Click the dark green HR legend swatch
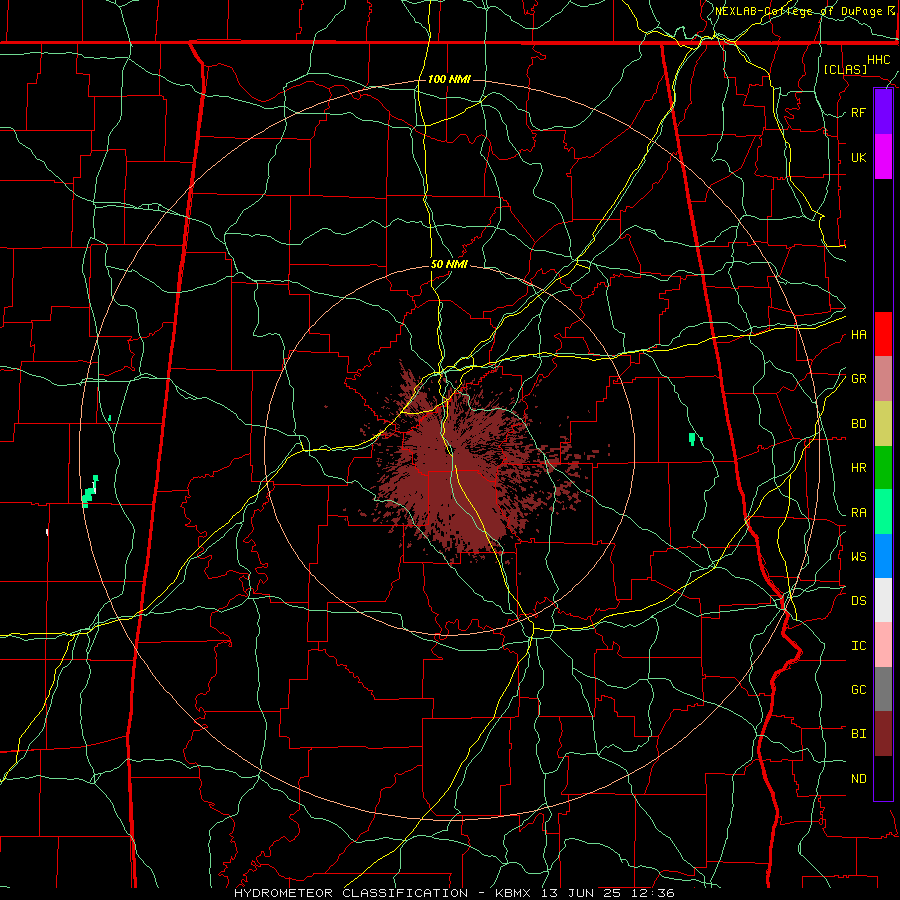This screenshot has width=900, height=900. point(883,467)
